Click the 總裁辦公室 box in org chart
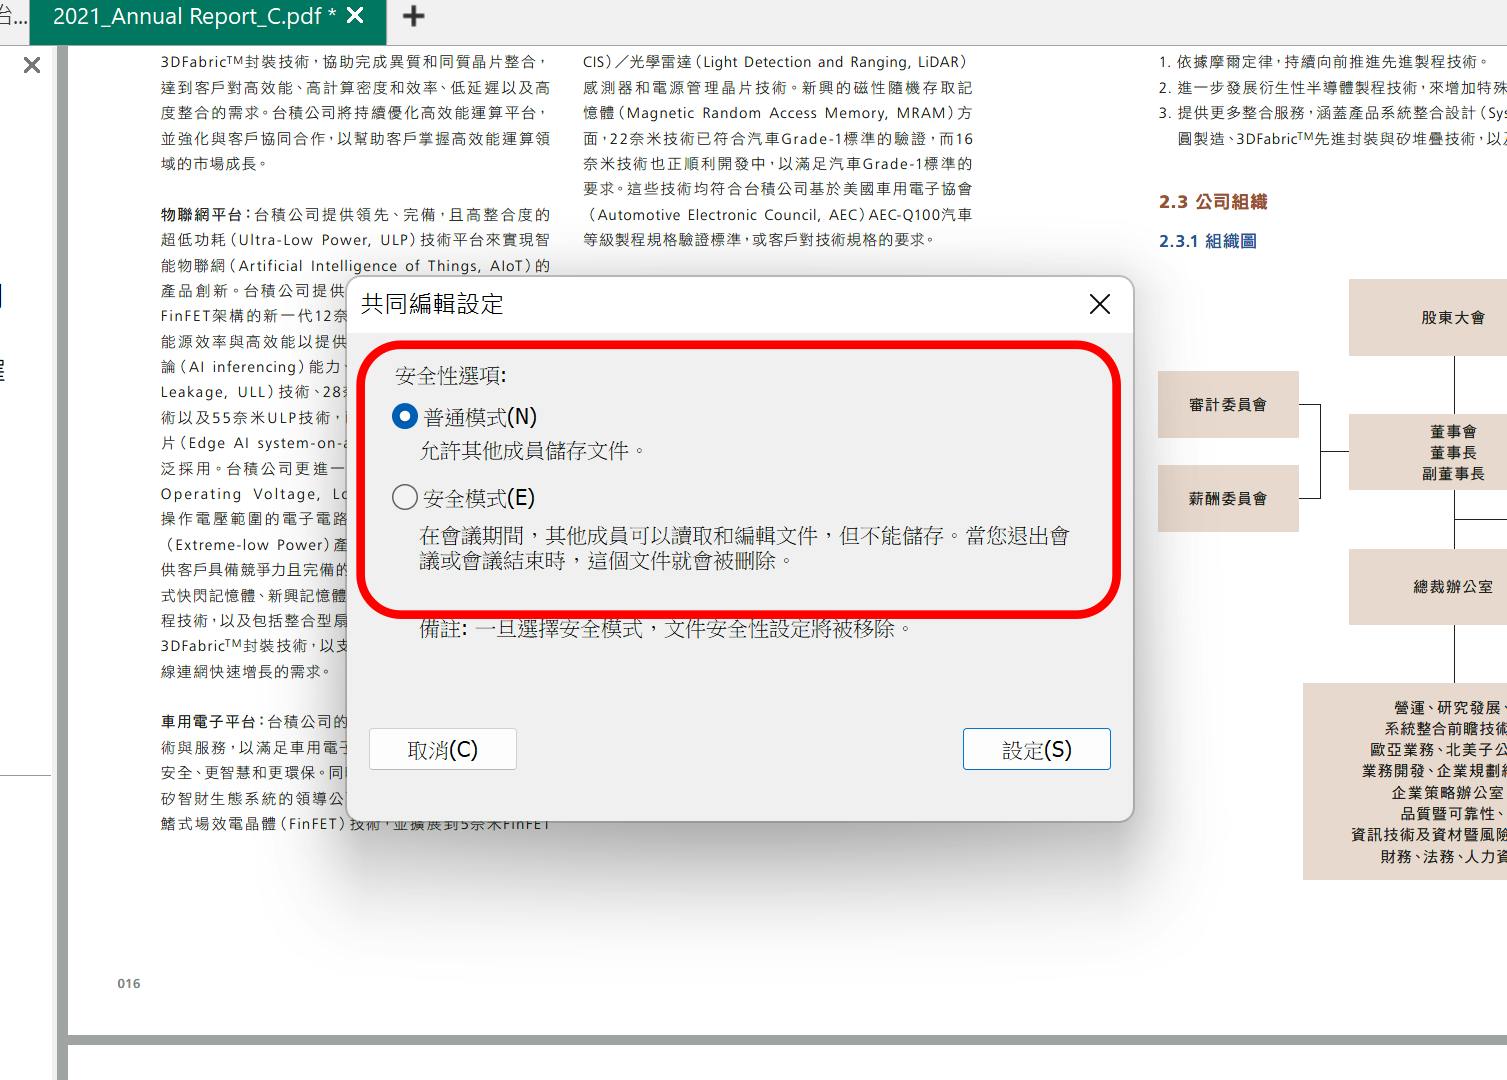 tap(1428, 586)
